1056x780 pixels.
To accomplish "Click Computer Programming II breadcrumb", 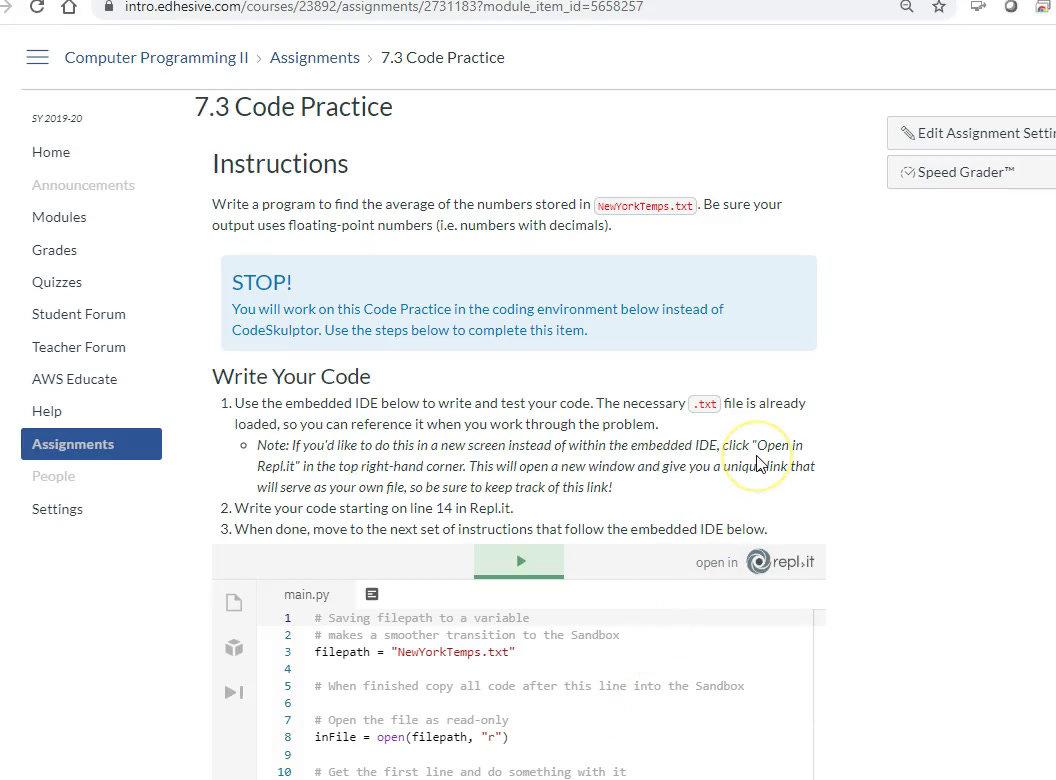I will click(156, 57).
